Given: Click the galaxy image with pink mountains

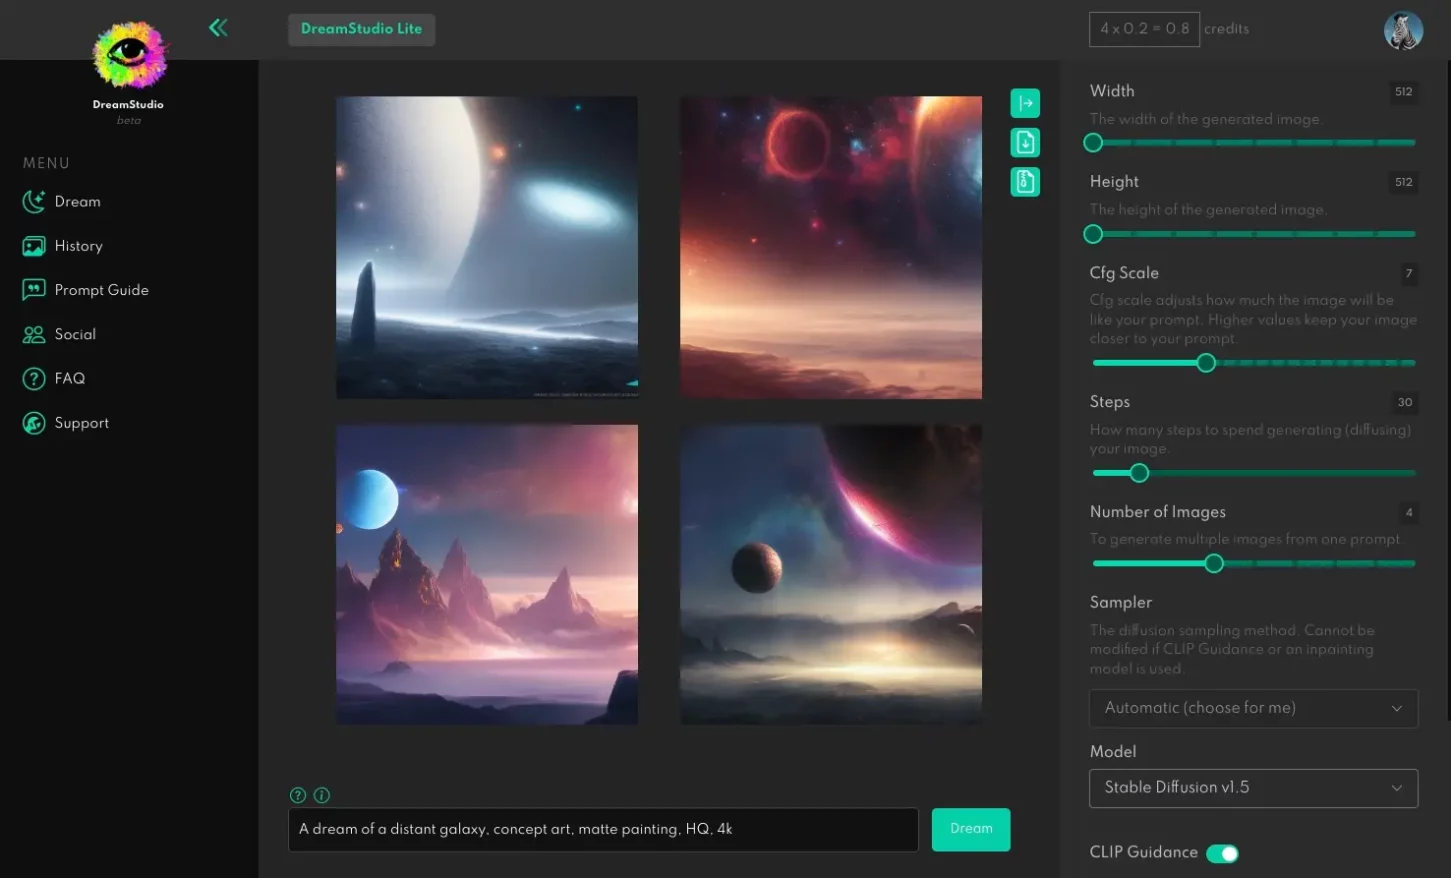Looking at the screenshot, I should point(487,573).
